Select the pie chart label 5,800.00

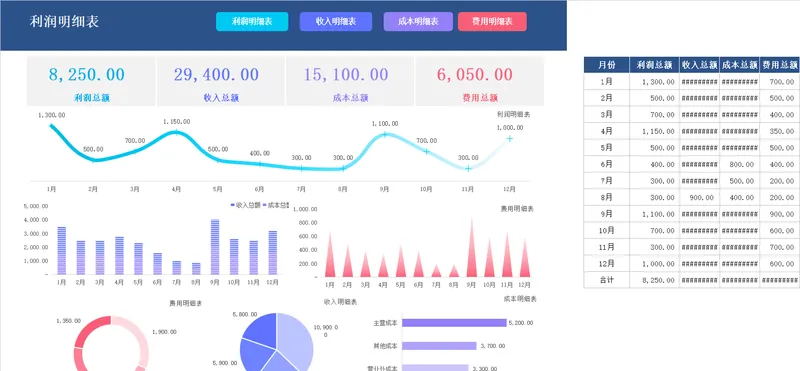(x=244, y=315)
